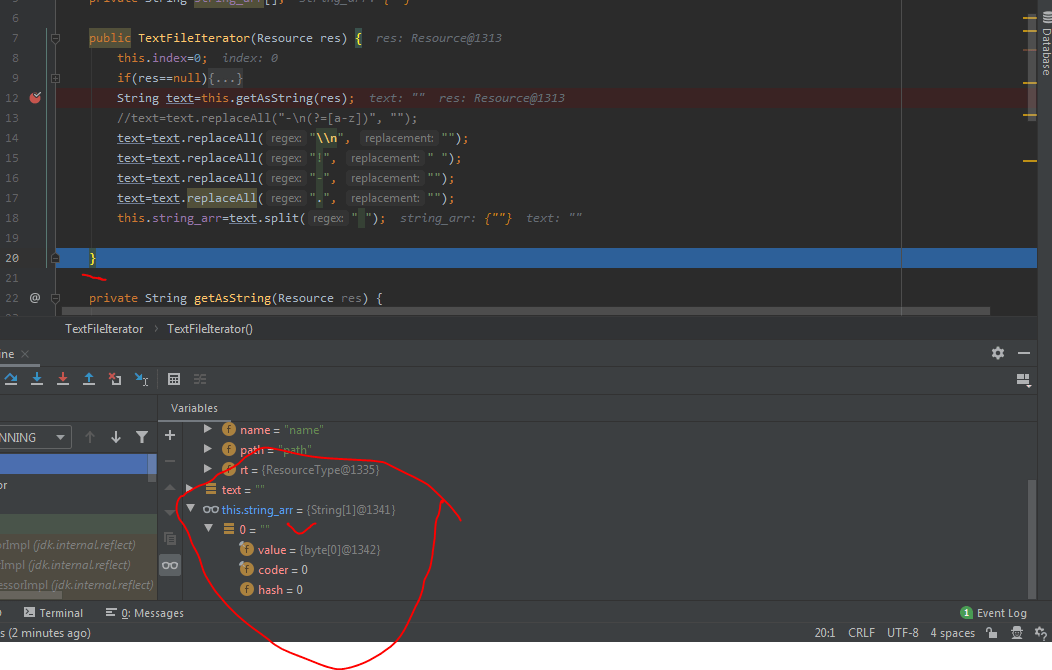Move the watch up in the Variables panel

(x=170, y=488)
